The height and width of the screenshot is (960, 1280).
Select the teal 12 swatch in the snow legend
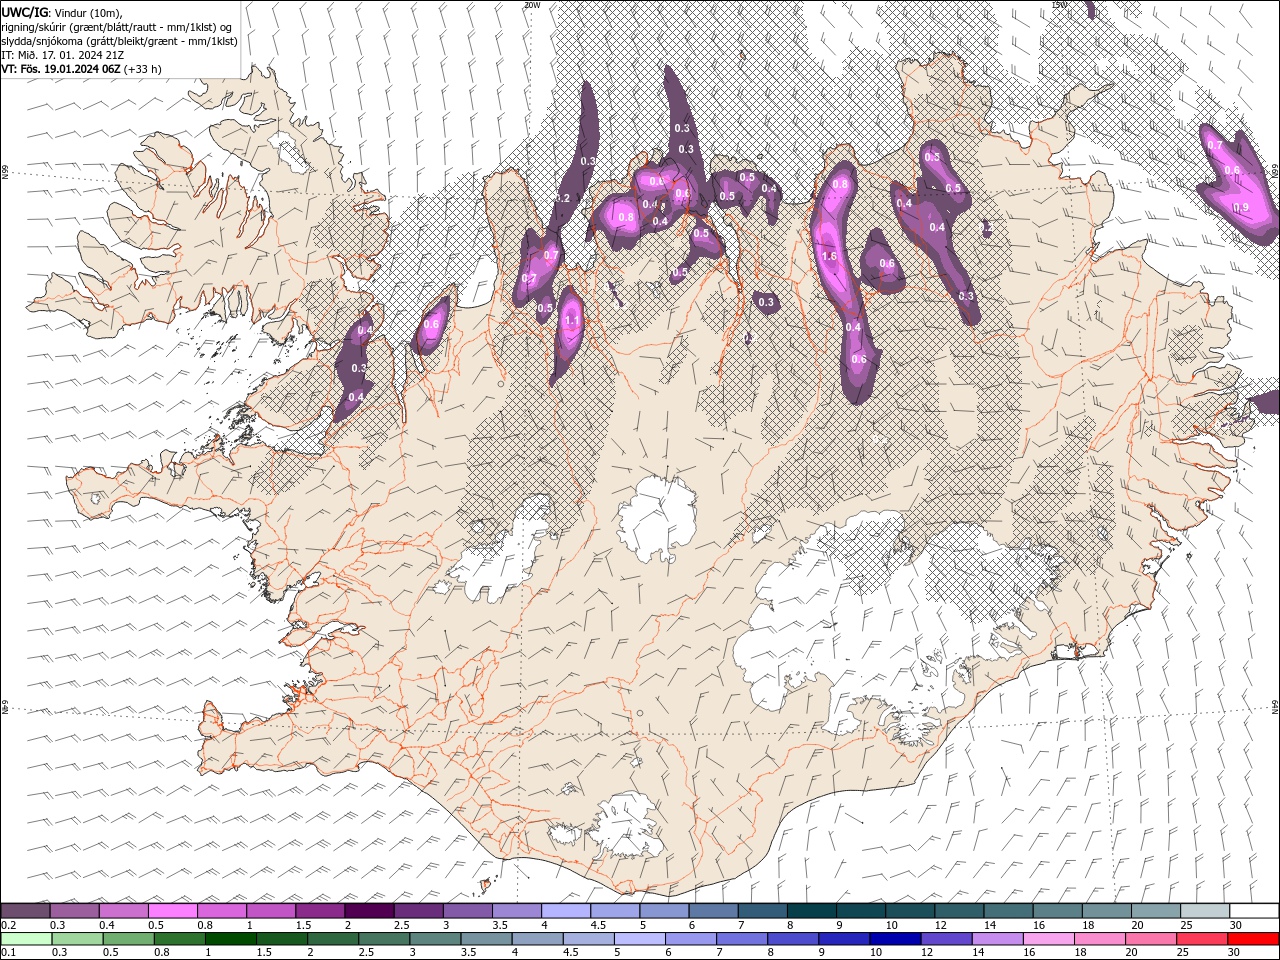(x=960, y=911)
